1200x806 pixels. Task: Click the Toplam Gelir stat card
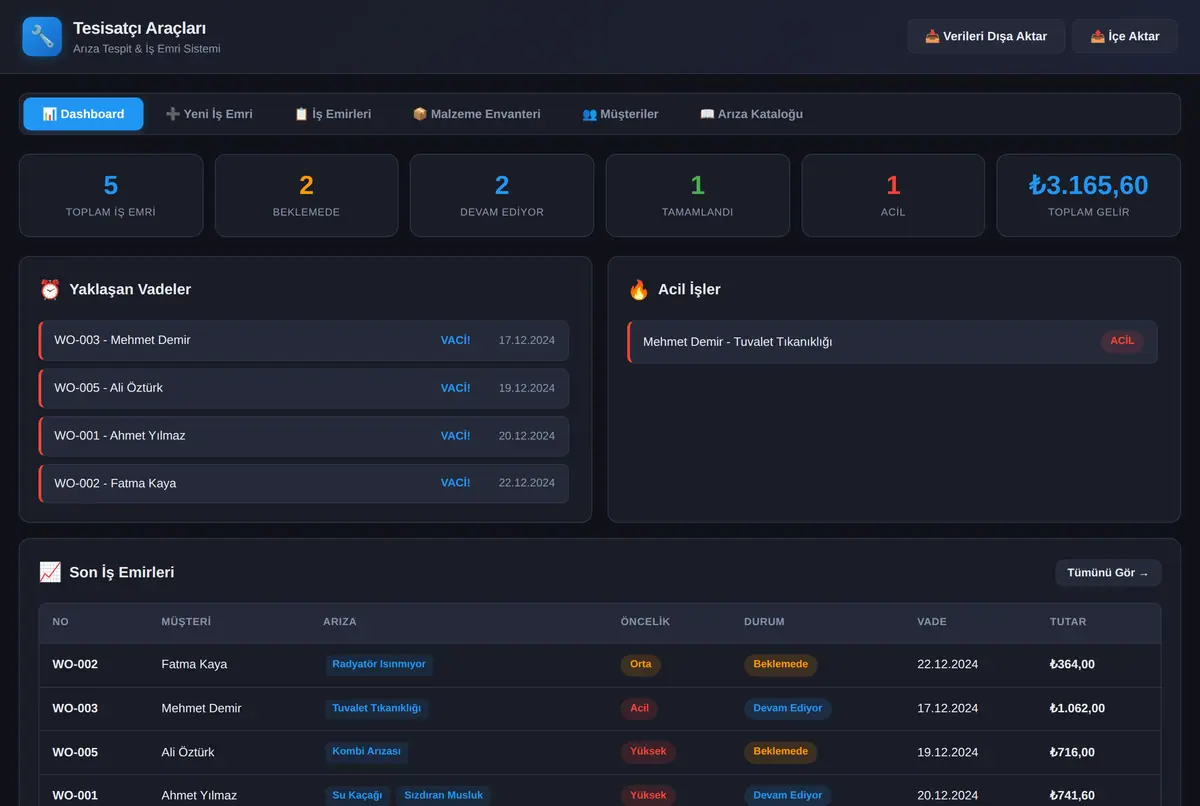pos(1089,195)
